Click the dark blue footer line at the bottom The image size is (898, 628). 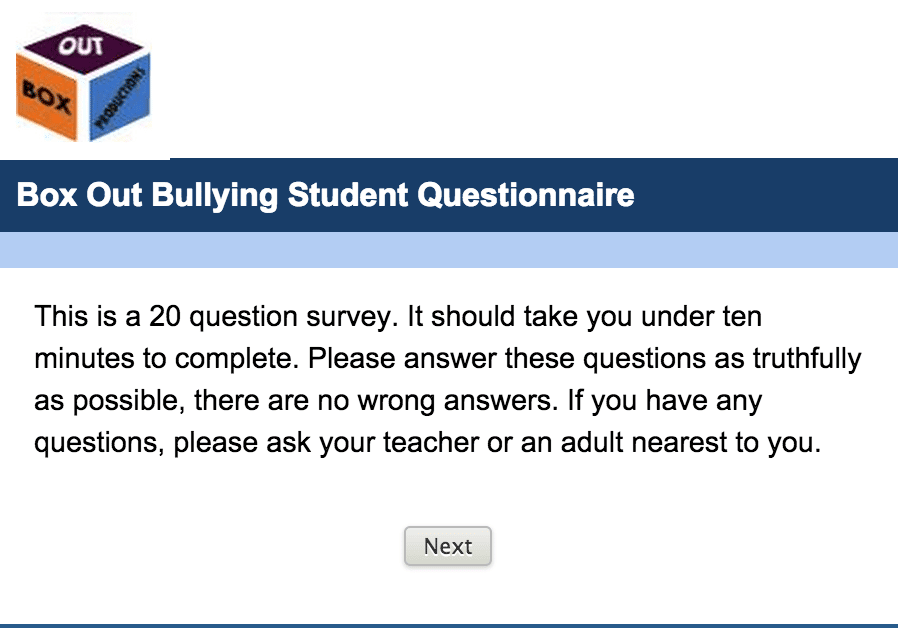pyautogui.click(x=449, y=625)
